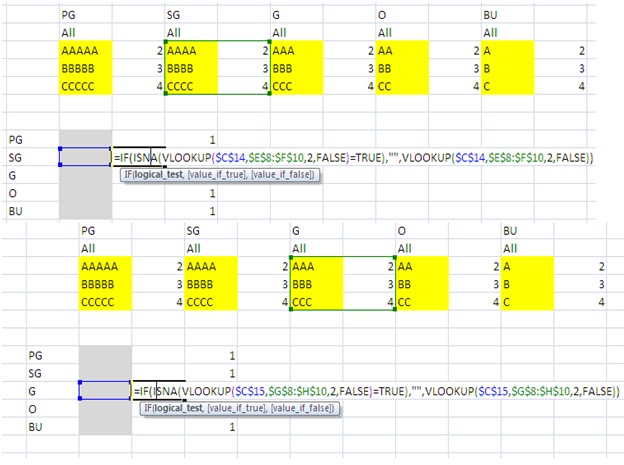
Task: Select the blue-outlined grey cell in the top spreadsheet's SG row
Action: [x=85, y=157]
